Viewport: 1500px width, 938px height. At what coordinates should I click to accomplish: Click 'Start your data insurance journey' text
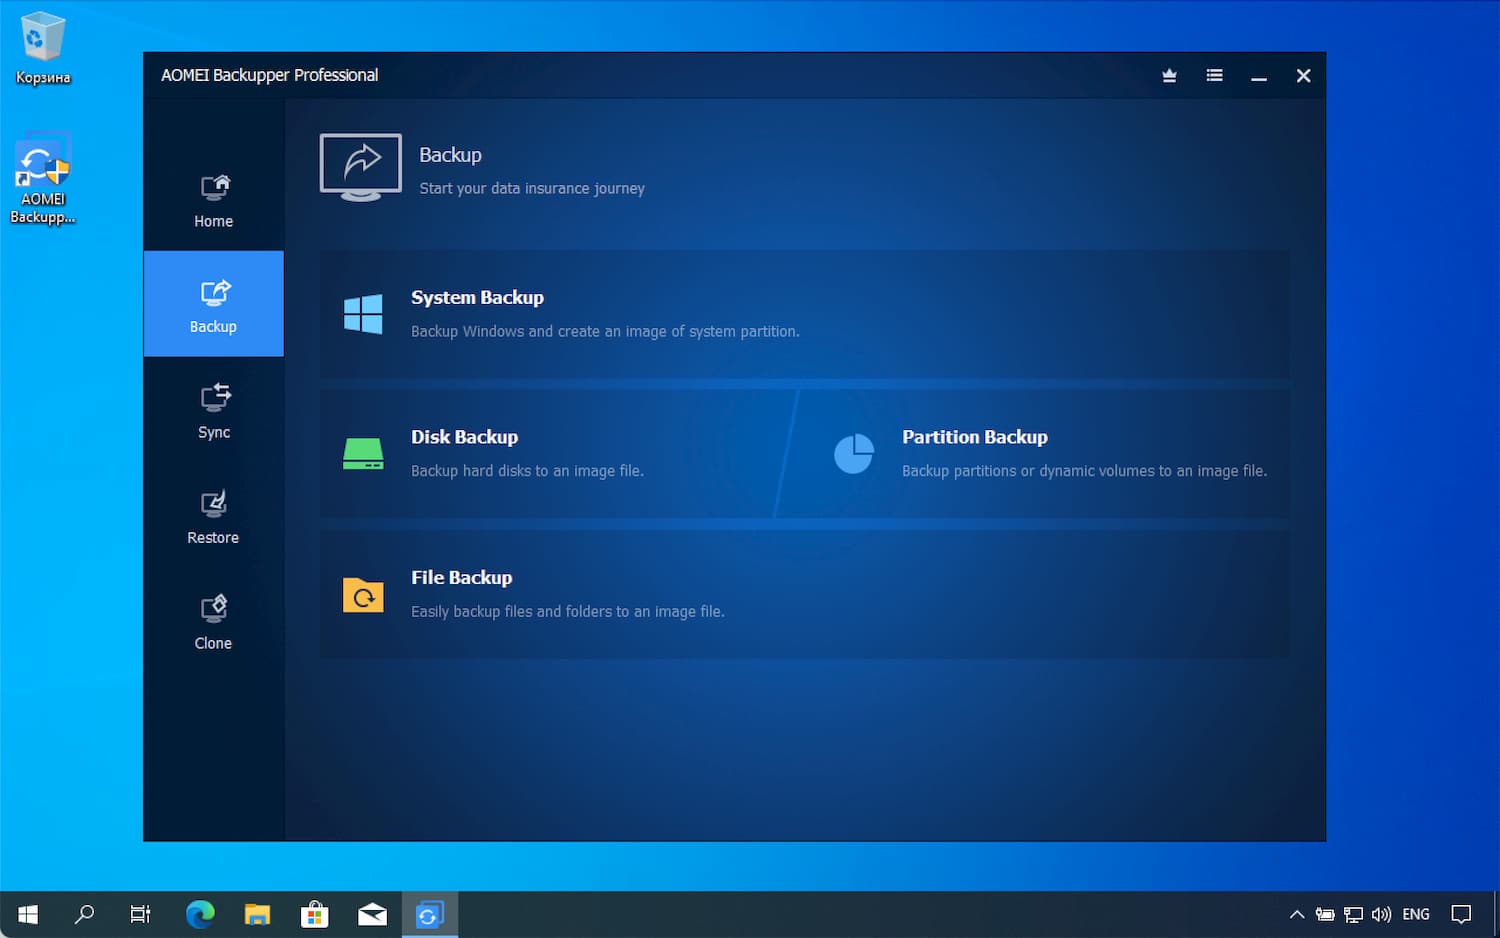click(x=532, y=188)
